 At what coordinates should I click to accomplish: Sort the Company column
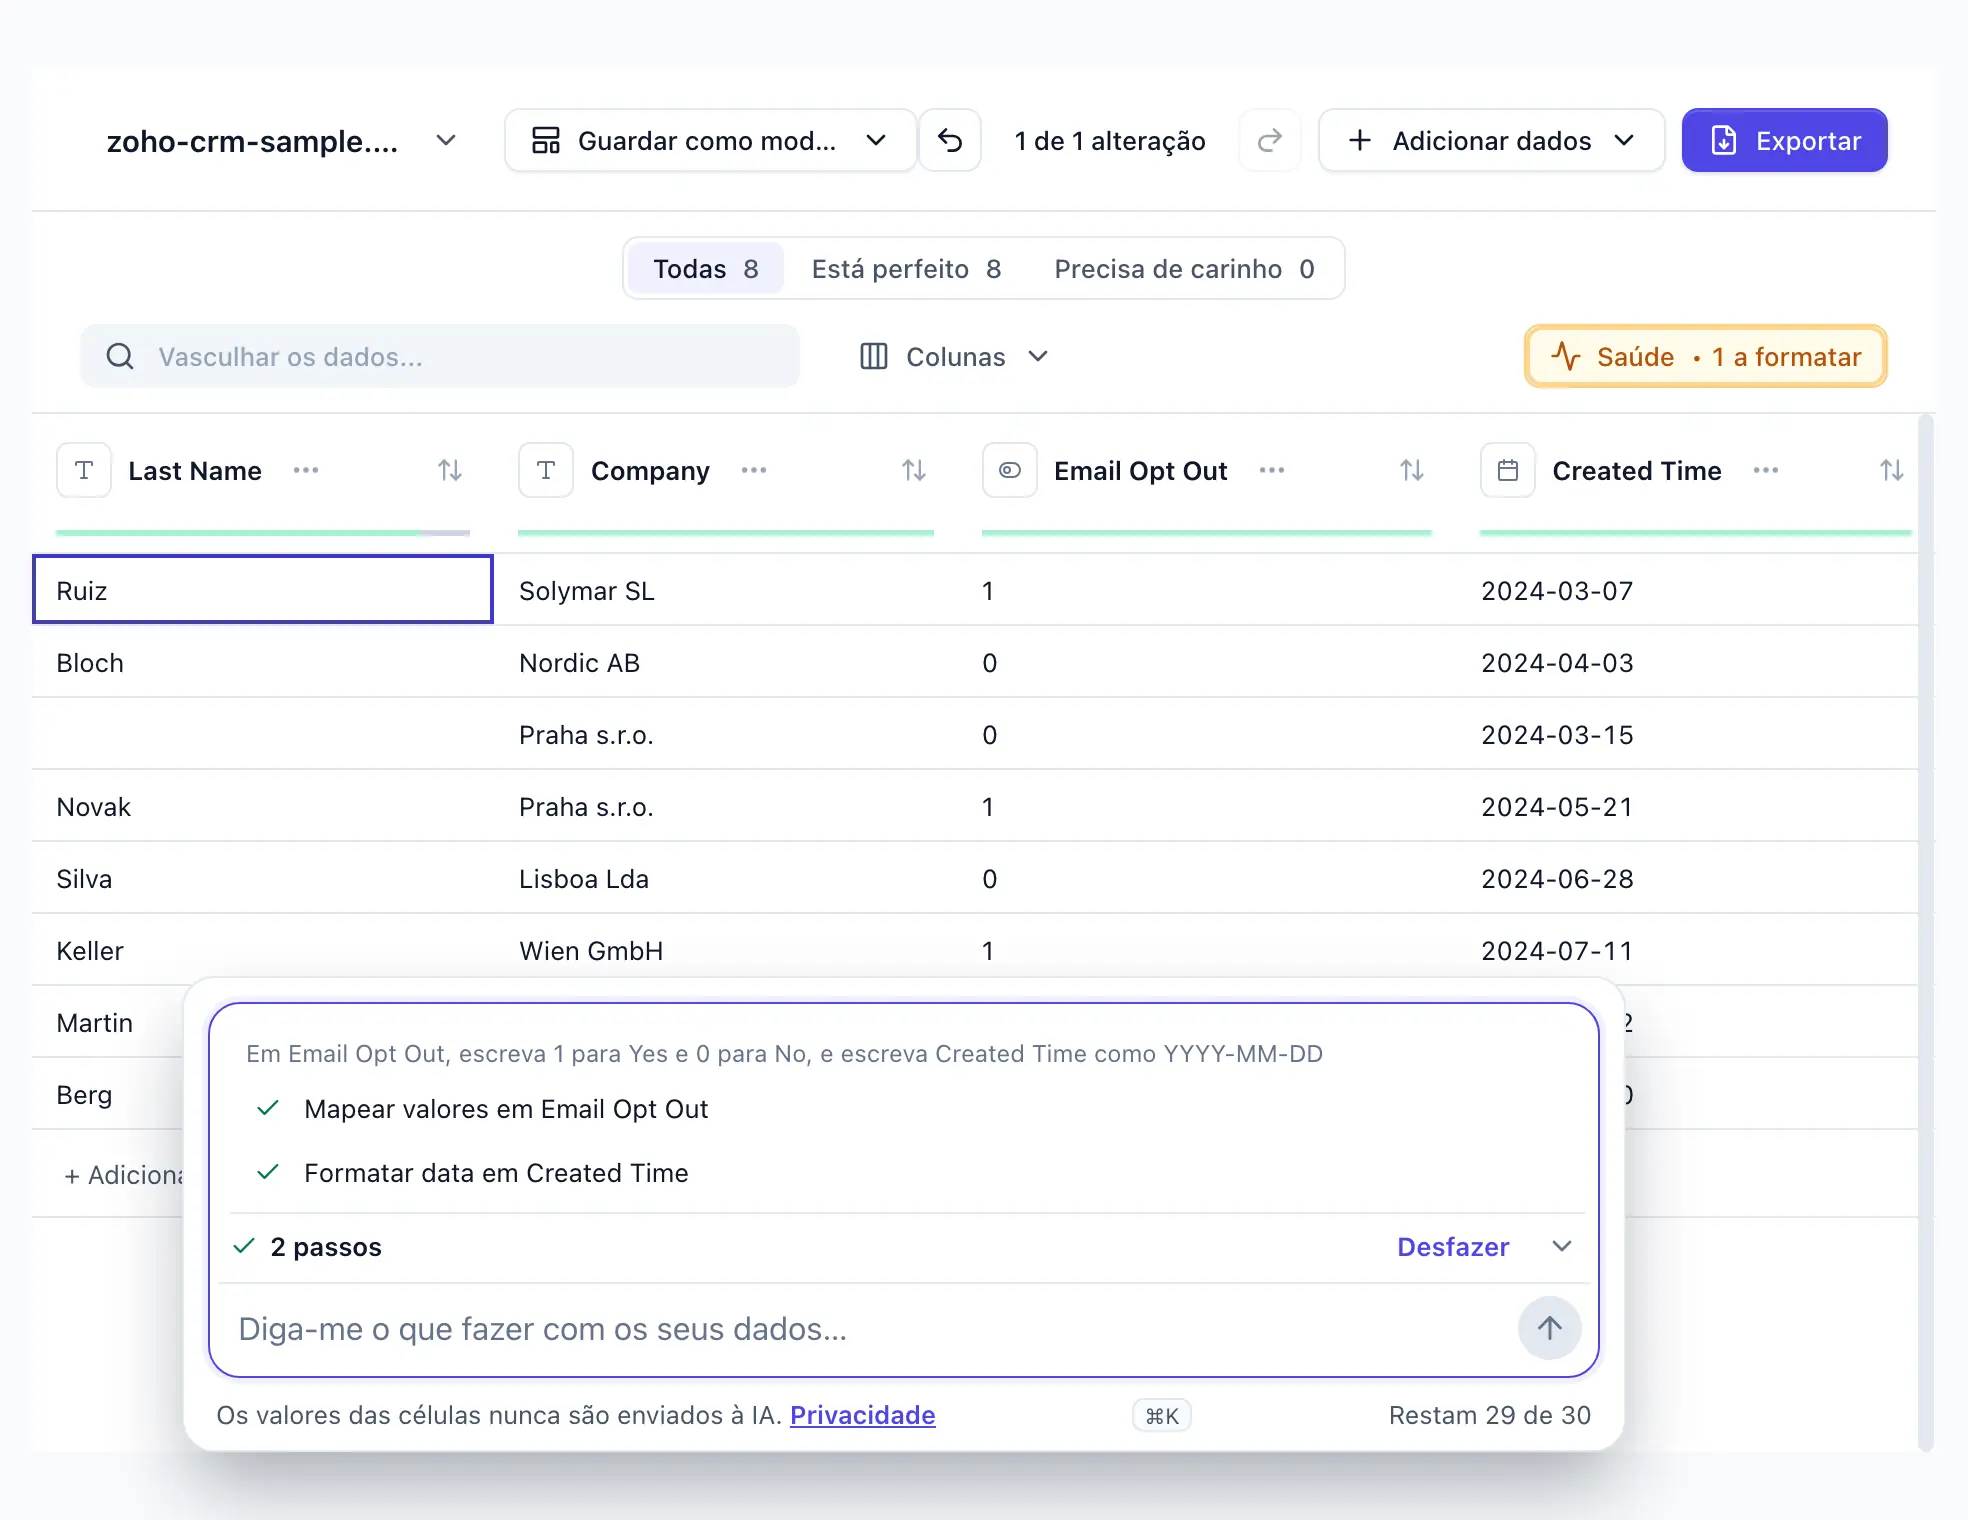914,470
